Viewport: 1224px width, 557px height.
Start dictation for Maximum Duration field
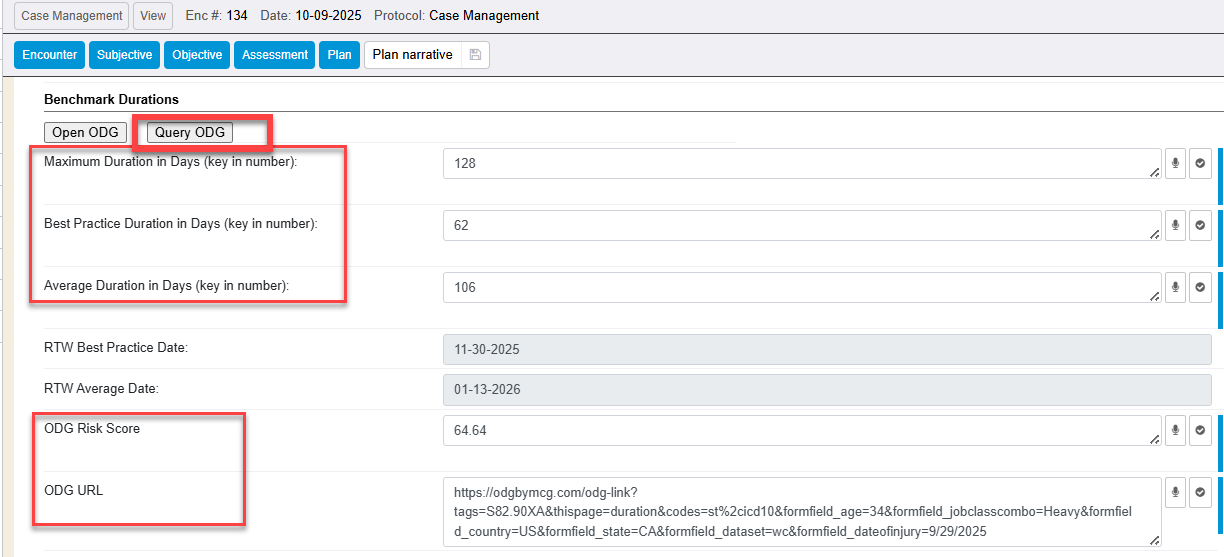point(1175,164)
